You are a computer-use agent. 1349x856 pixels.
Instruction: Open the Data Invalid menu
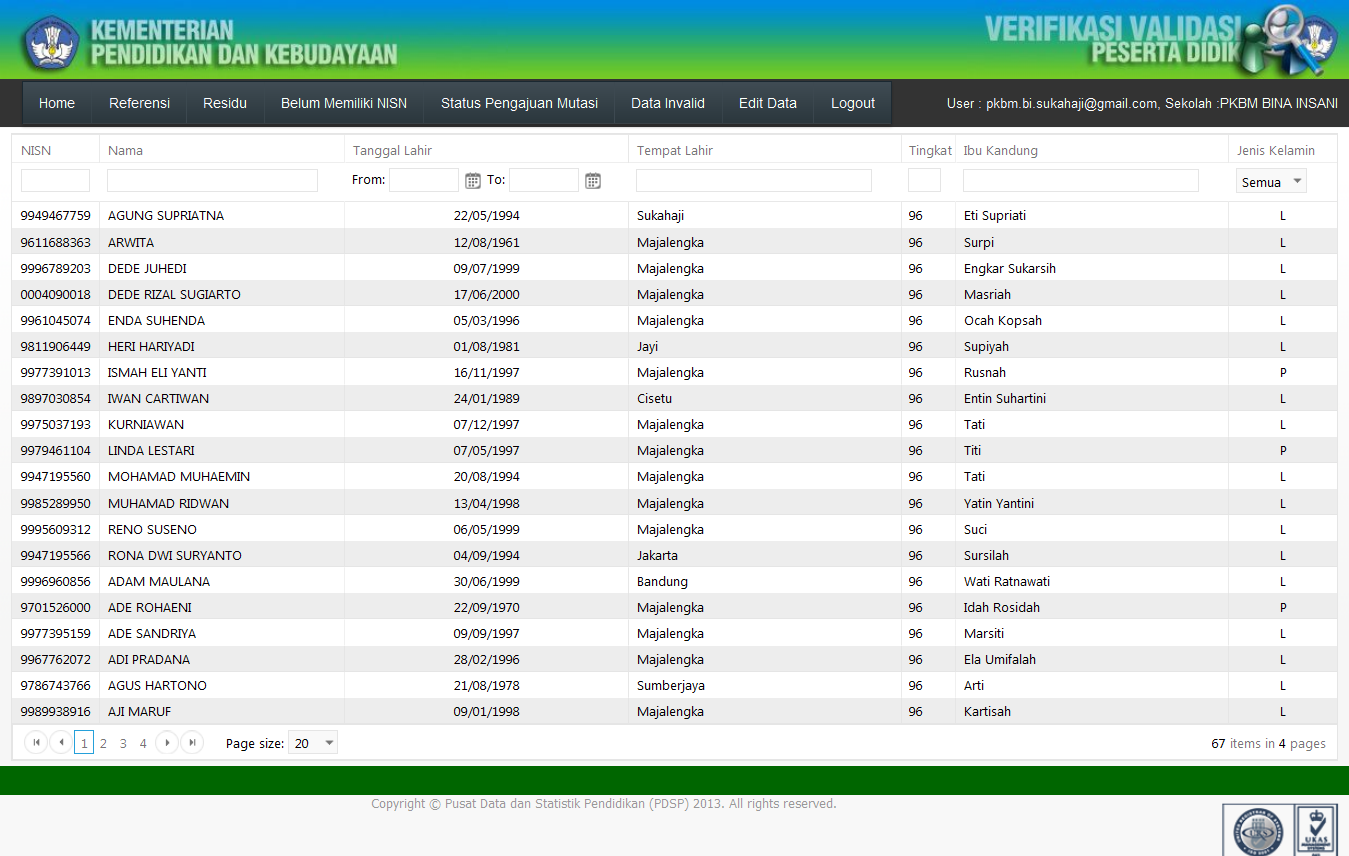tap(668, 103)
